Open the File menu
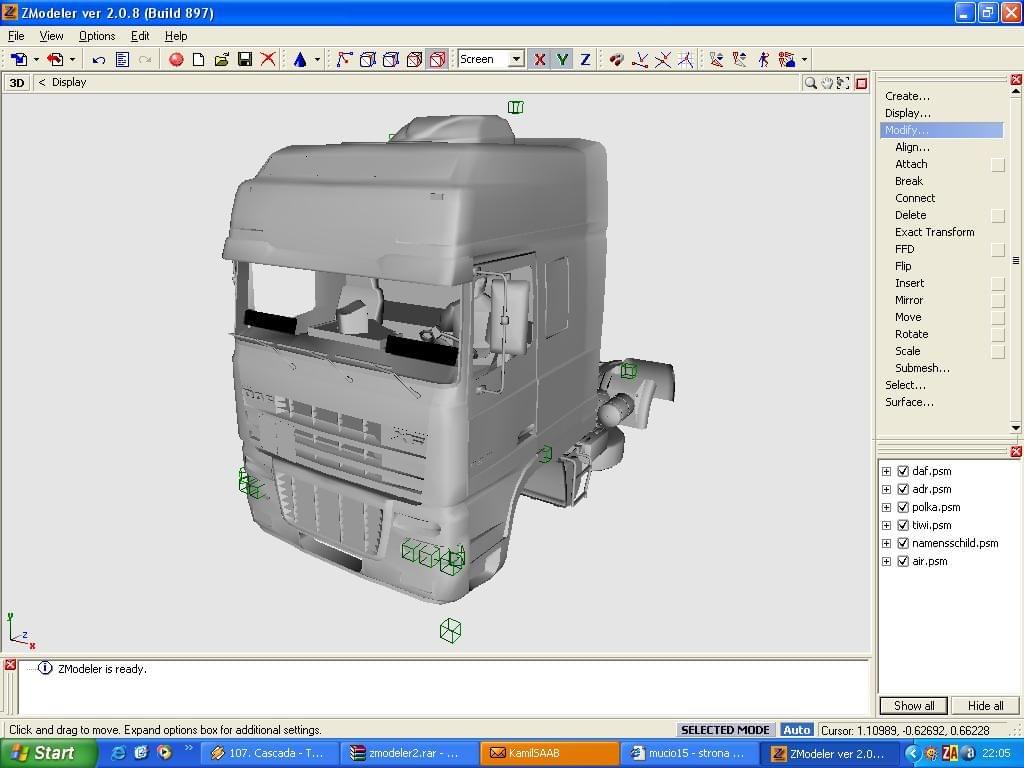Viewport: 1024px width, 768px height. click(16, 36)
